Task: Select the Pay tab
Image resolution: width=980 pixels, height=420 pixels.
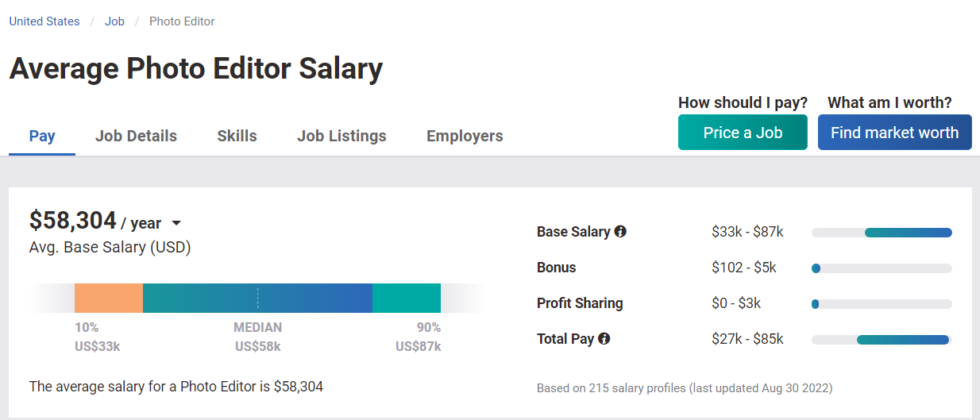Action: [x=42, y=136]
